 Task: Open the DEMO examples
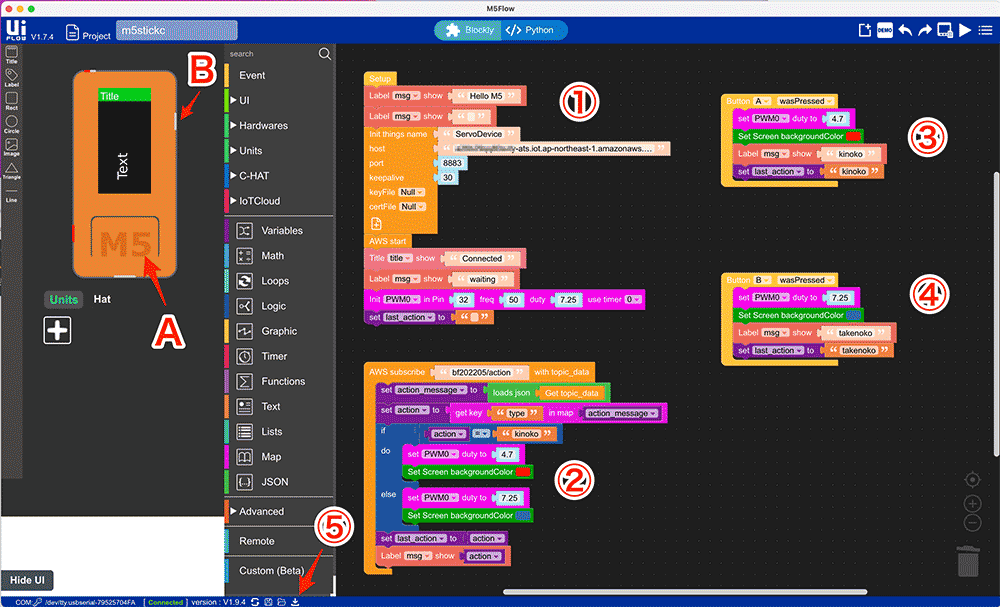tap(885, 30)
